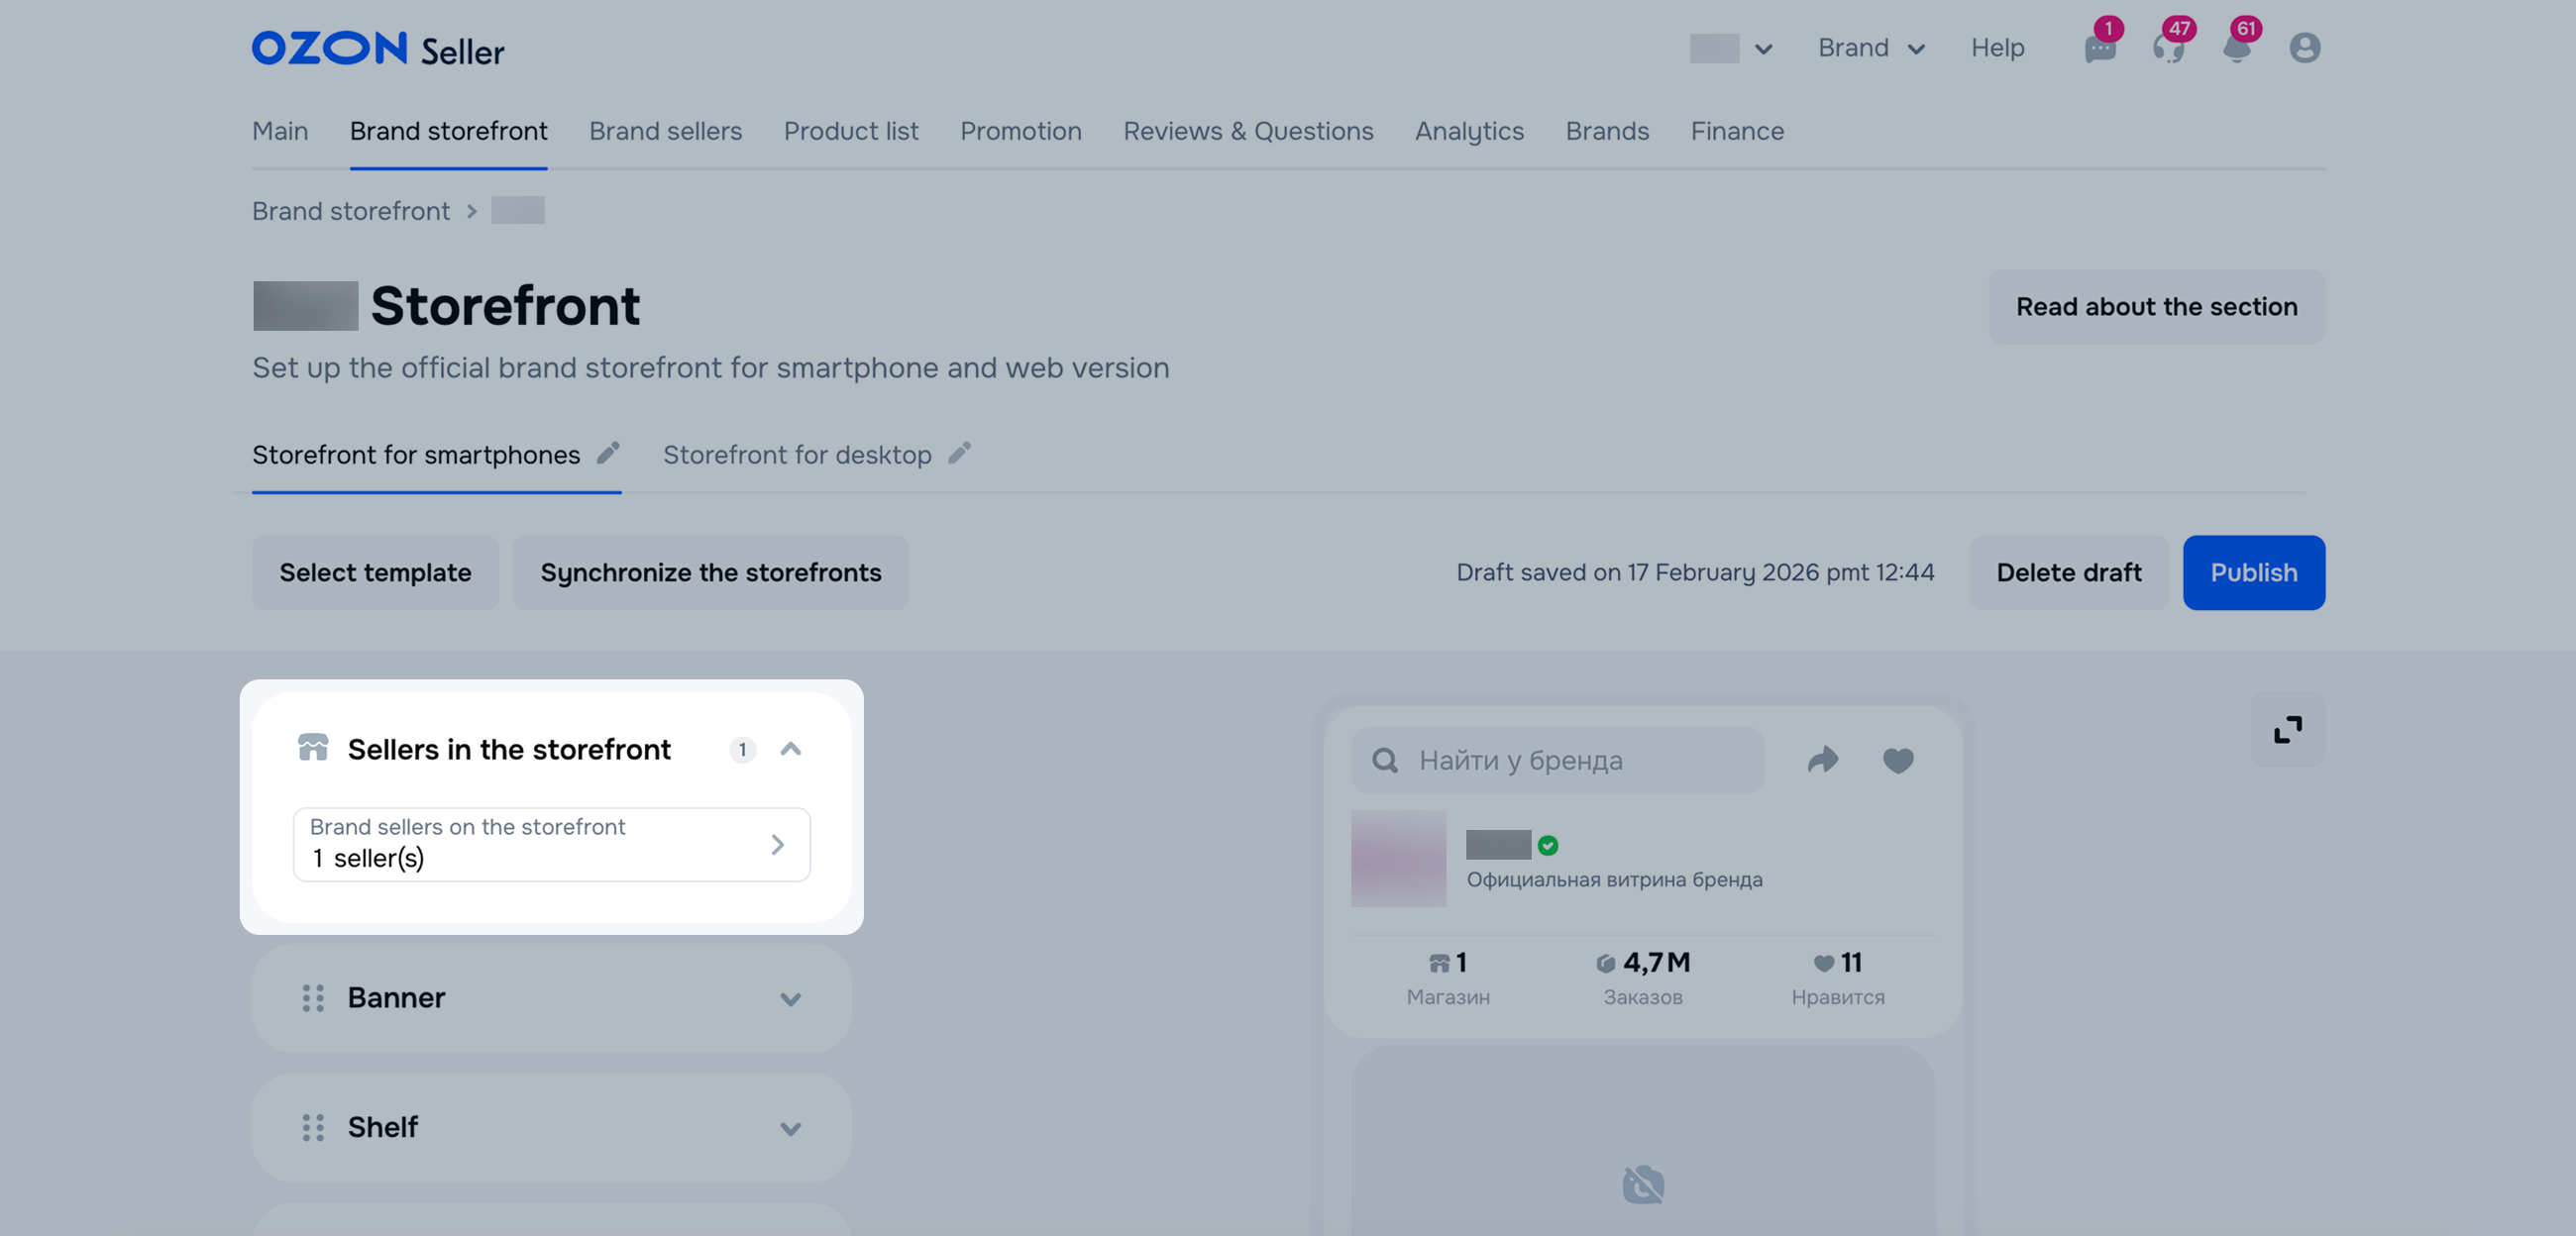This screenshot has height=1236, width=2576.
Task: Click the heart favorite icon in preview
Action: [x=1898, y=760]
